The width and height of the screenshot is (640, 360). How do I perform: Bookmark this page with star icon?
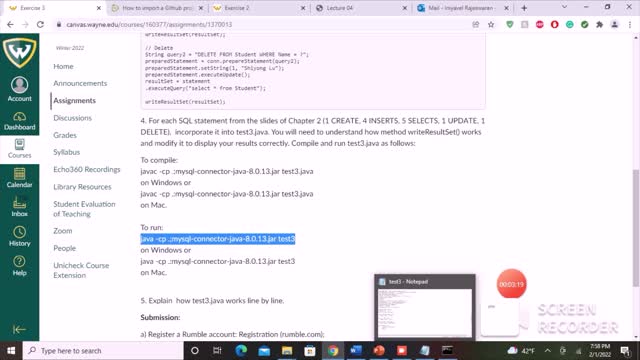[x=491, y=24]
